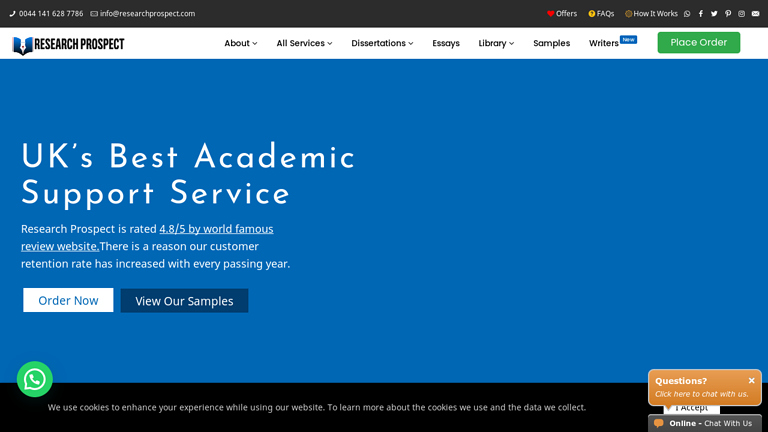Screen dimensions: 768x432
Task: Expand the About dropdown menu
Action: [x=240, y=43]
